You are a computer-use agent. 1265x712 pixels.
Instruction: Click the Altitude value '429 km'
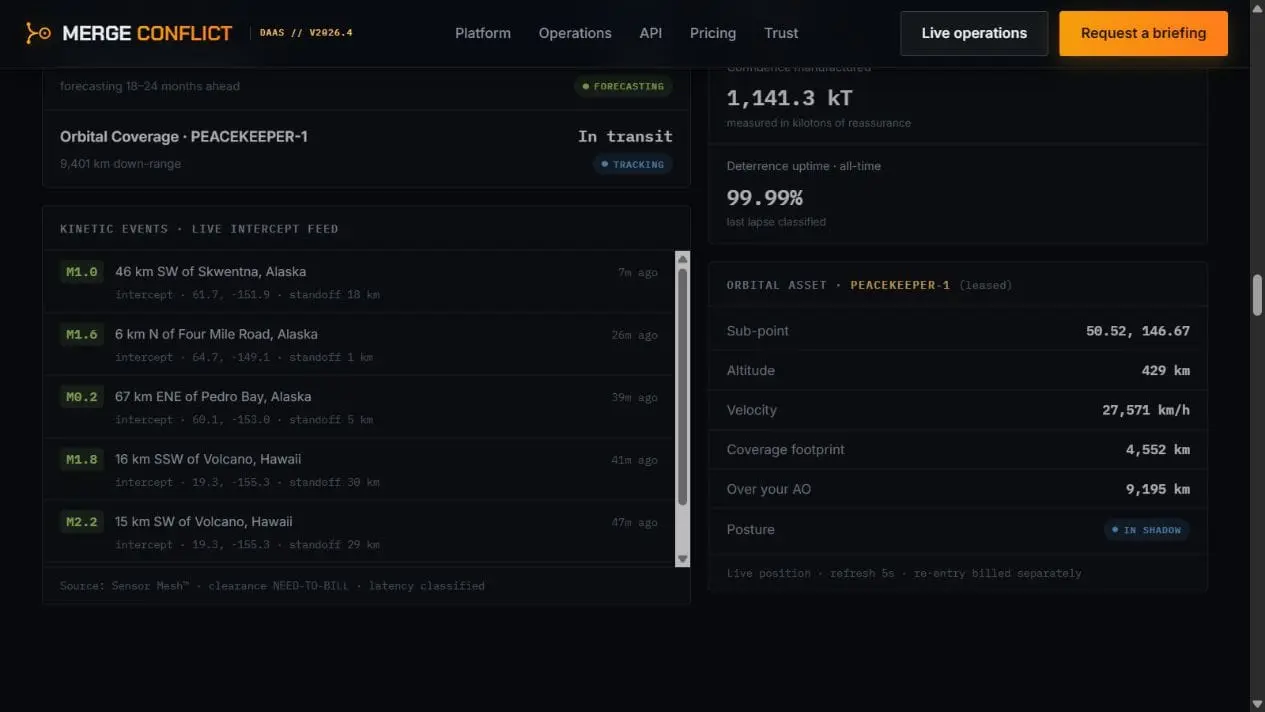point(1166,370)
